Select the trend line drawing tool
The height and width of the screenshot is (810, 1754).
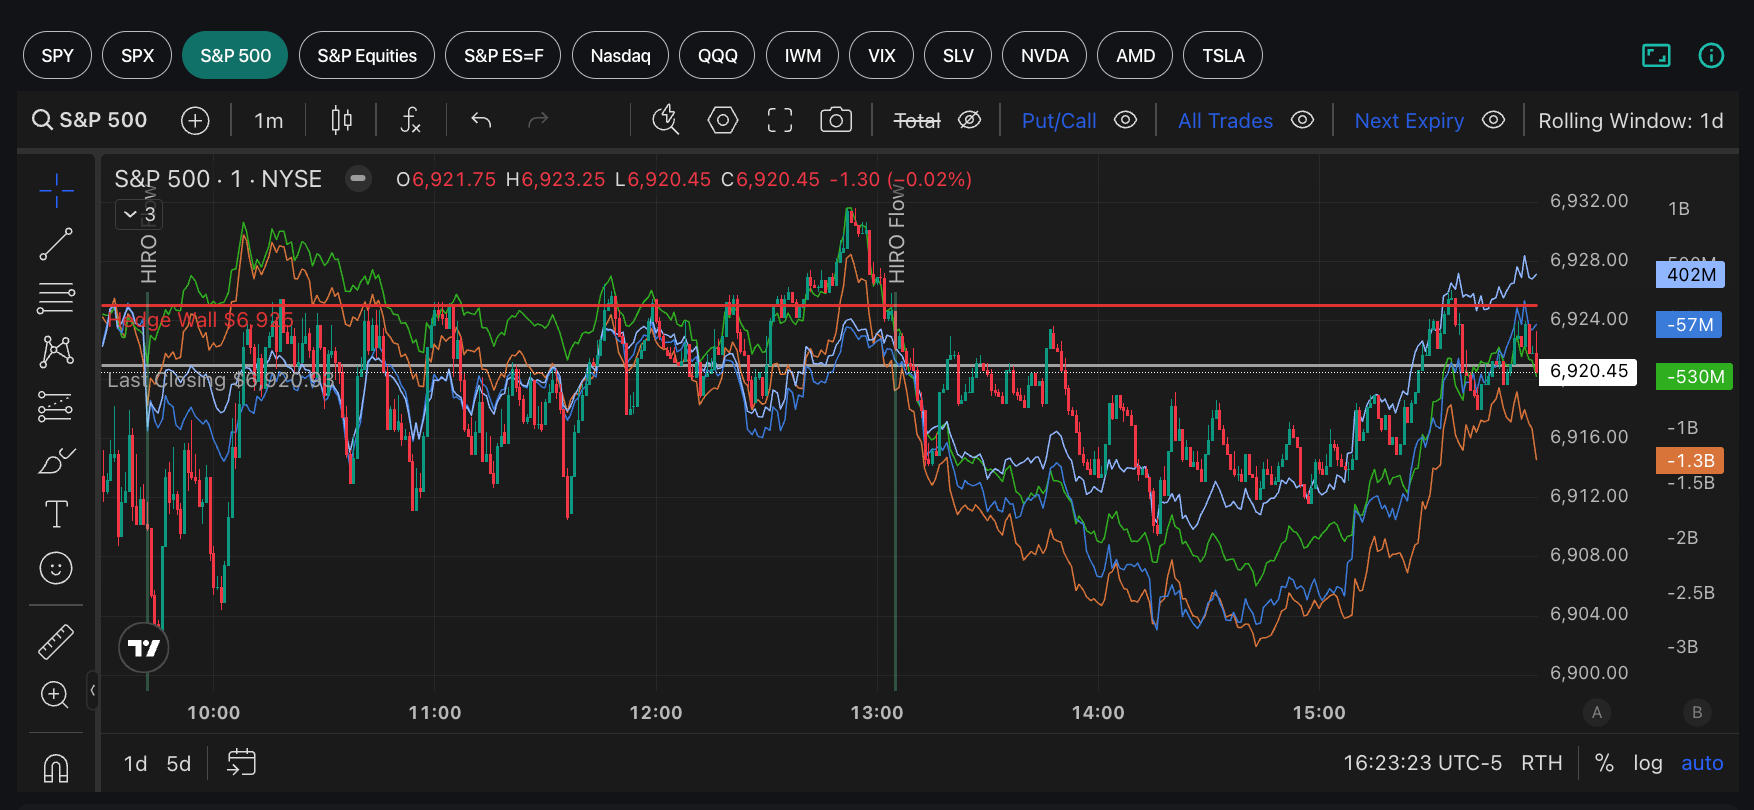coord(56,244)
